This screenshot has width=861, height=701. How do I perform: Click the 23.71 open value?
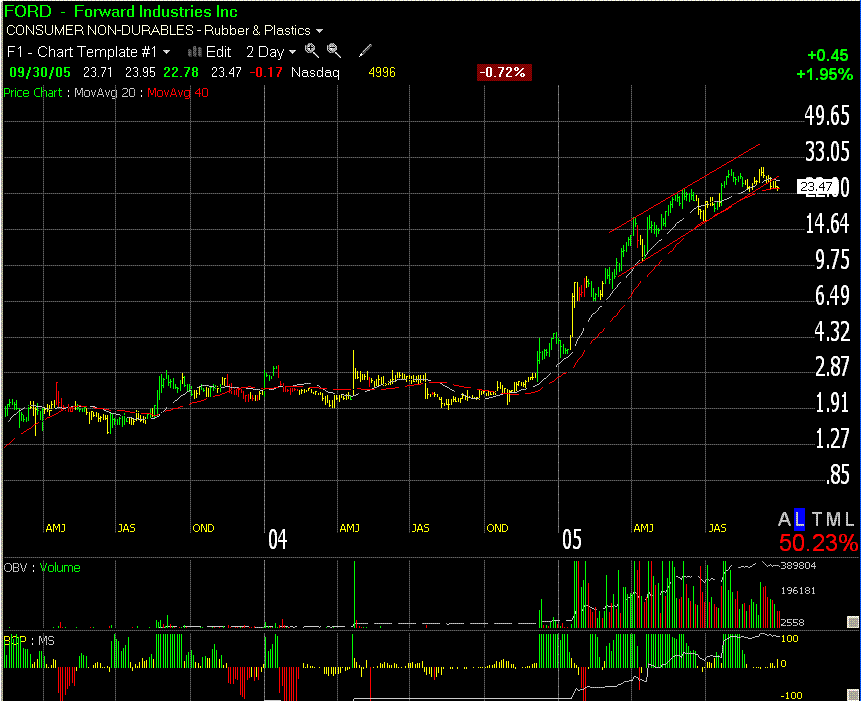[x=98, y=72]
